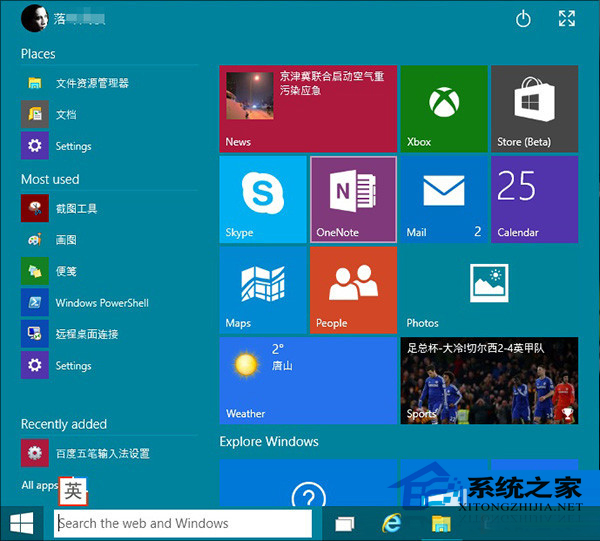Open the Mail tile
This screenshot has height=541, width=600.
coord(444,199)
